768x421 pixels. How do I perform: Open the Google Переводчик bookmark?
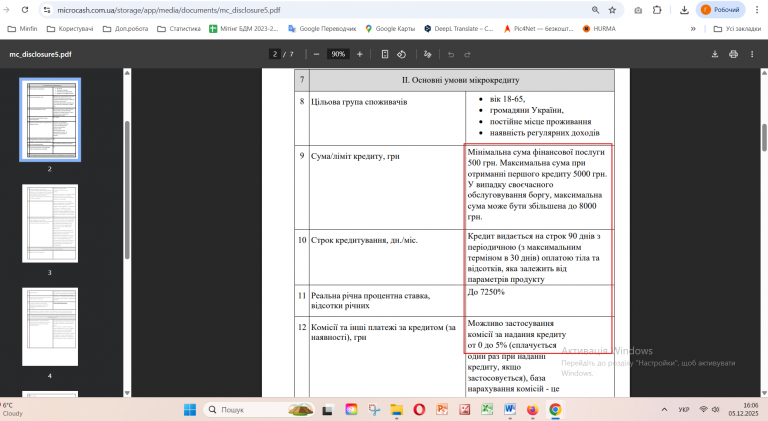[322, 29]
